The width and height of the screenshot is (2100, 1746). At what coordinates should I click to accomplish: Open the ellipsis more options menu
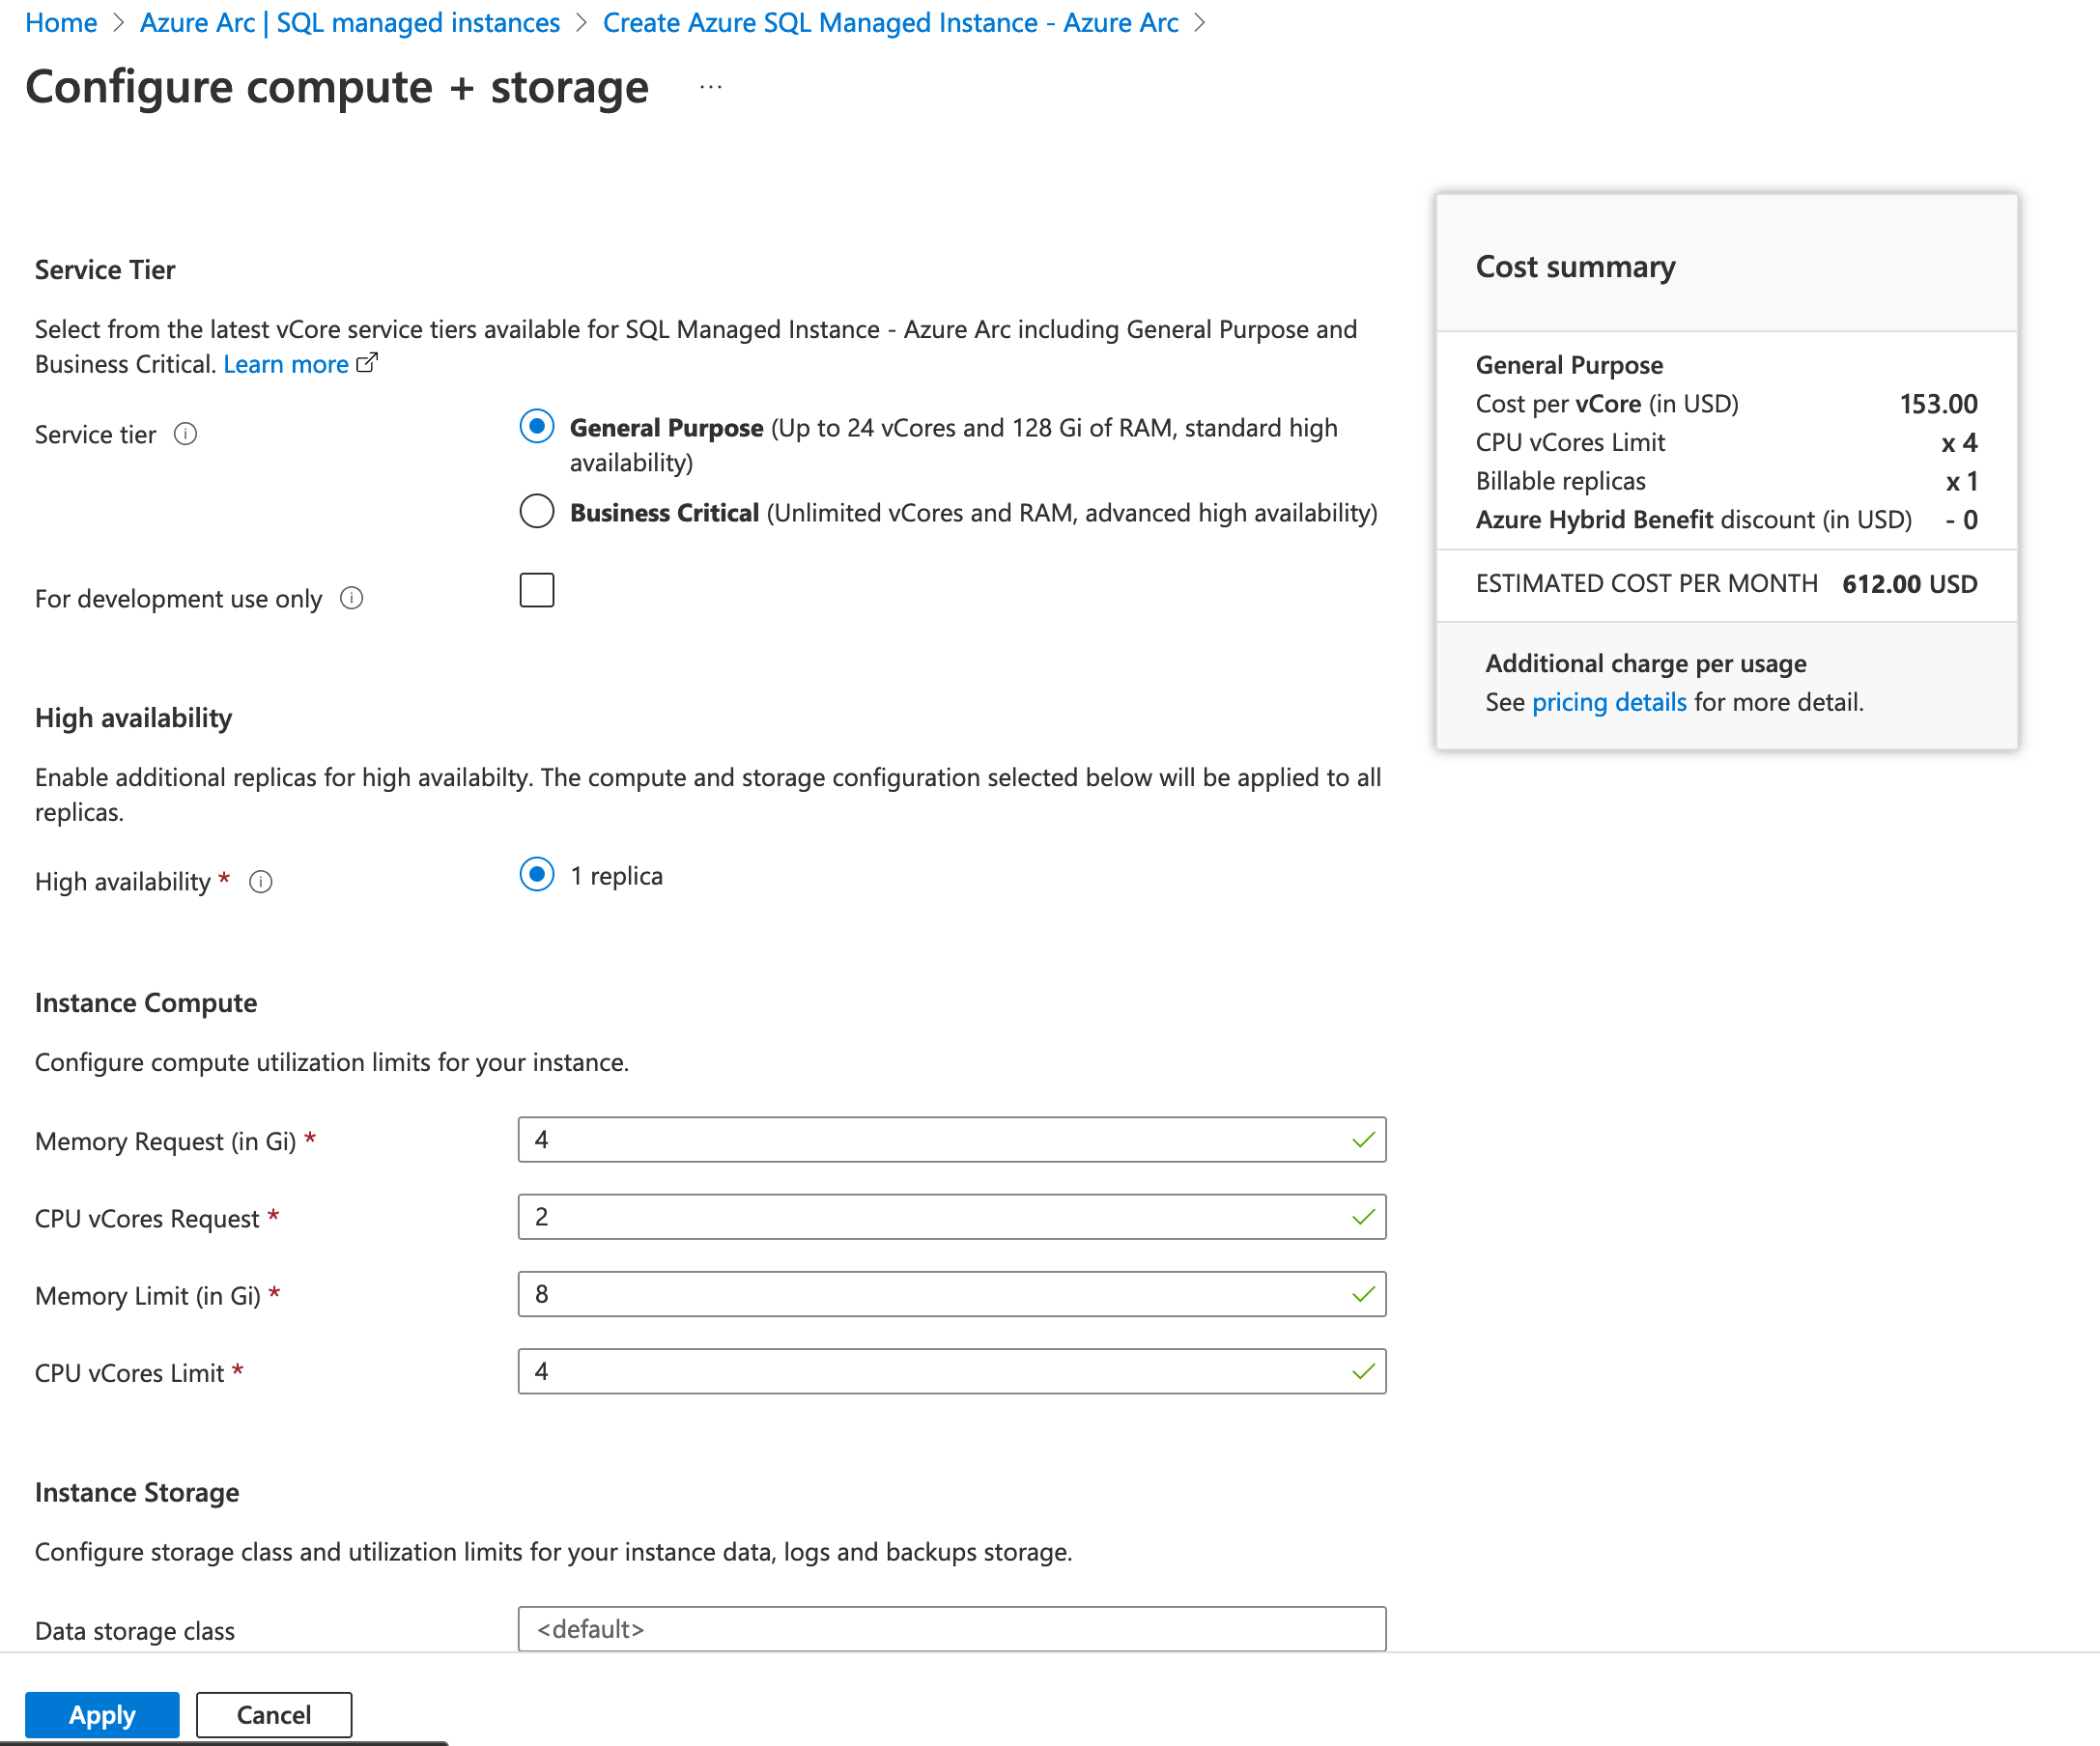pos(711,88)
